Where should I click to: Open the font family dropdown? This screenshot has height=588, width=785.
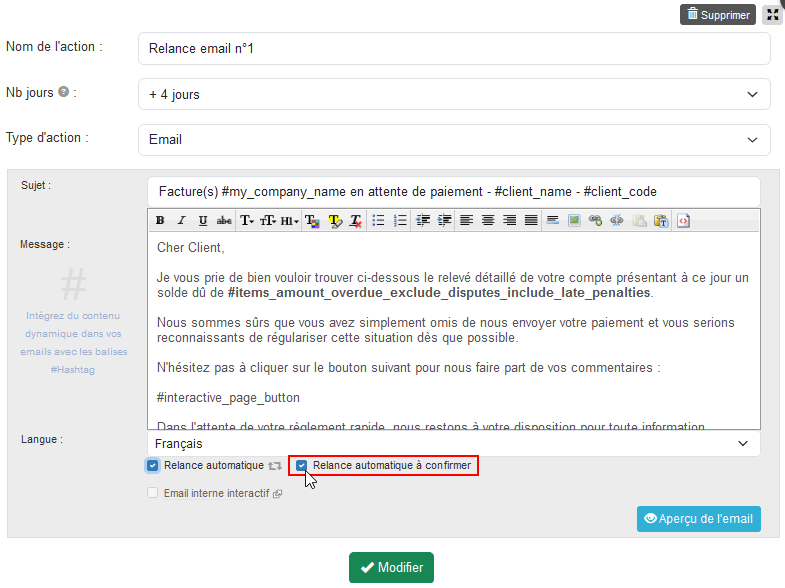click(x=247, y=220)
